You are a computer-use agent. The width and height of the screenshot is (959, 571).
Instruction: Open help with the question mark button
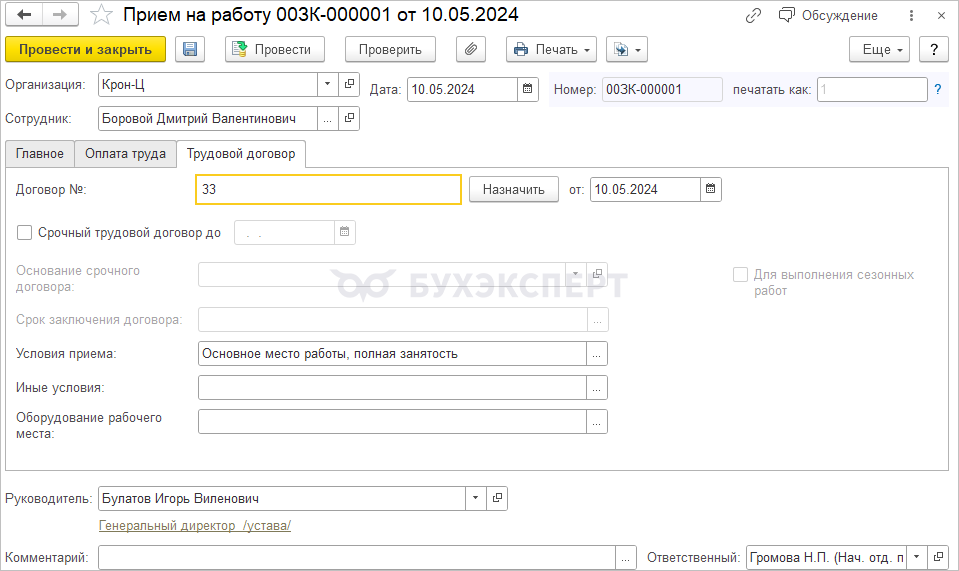coord(934,50)
